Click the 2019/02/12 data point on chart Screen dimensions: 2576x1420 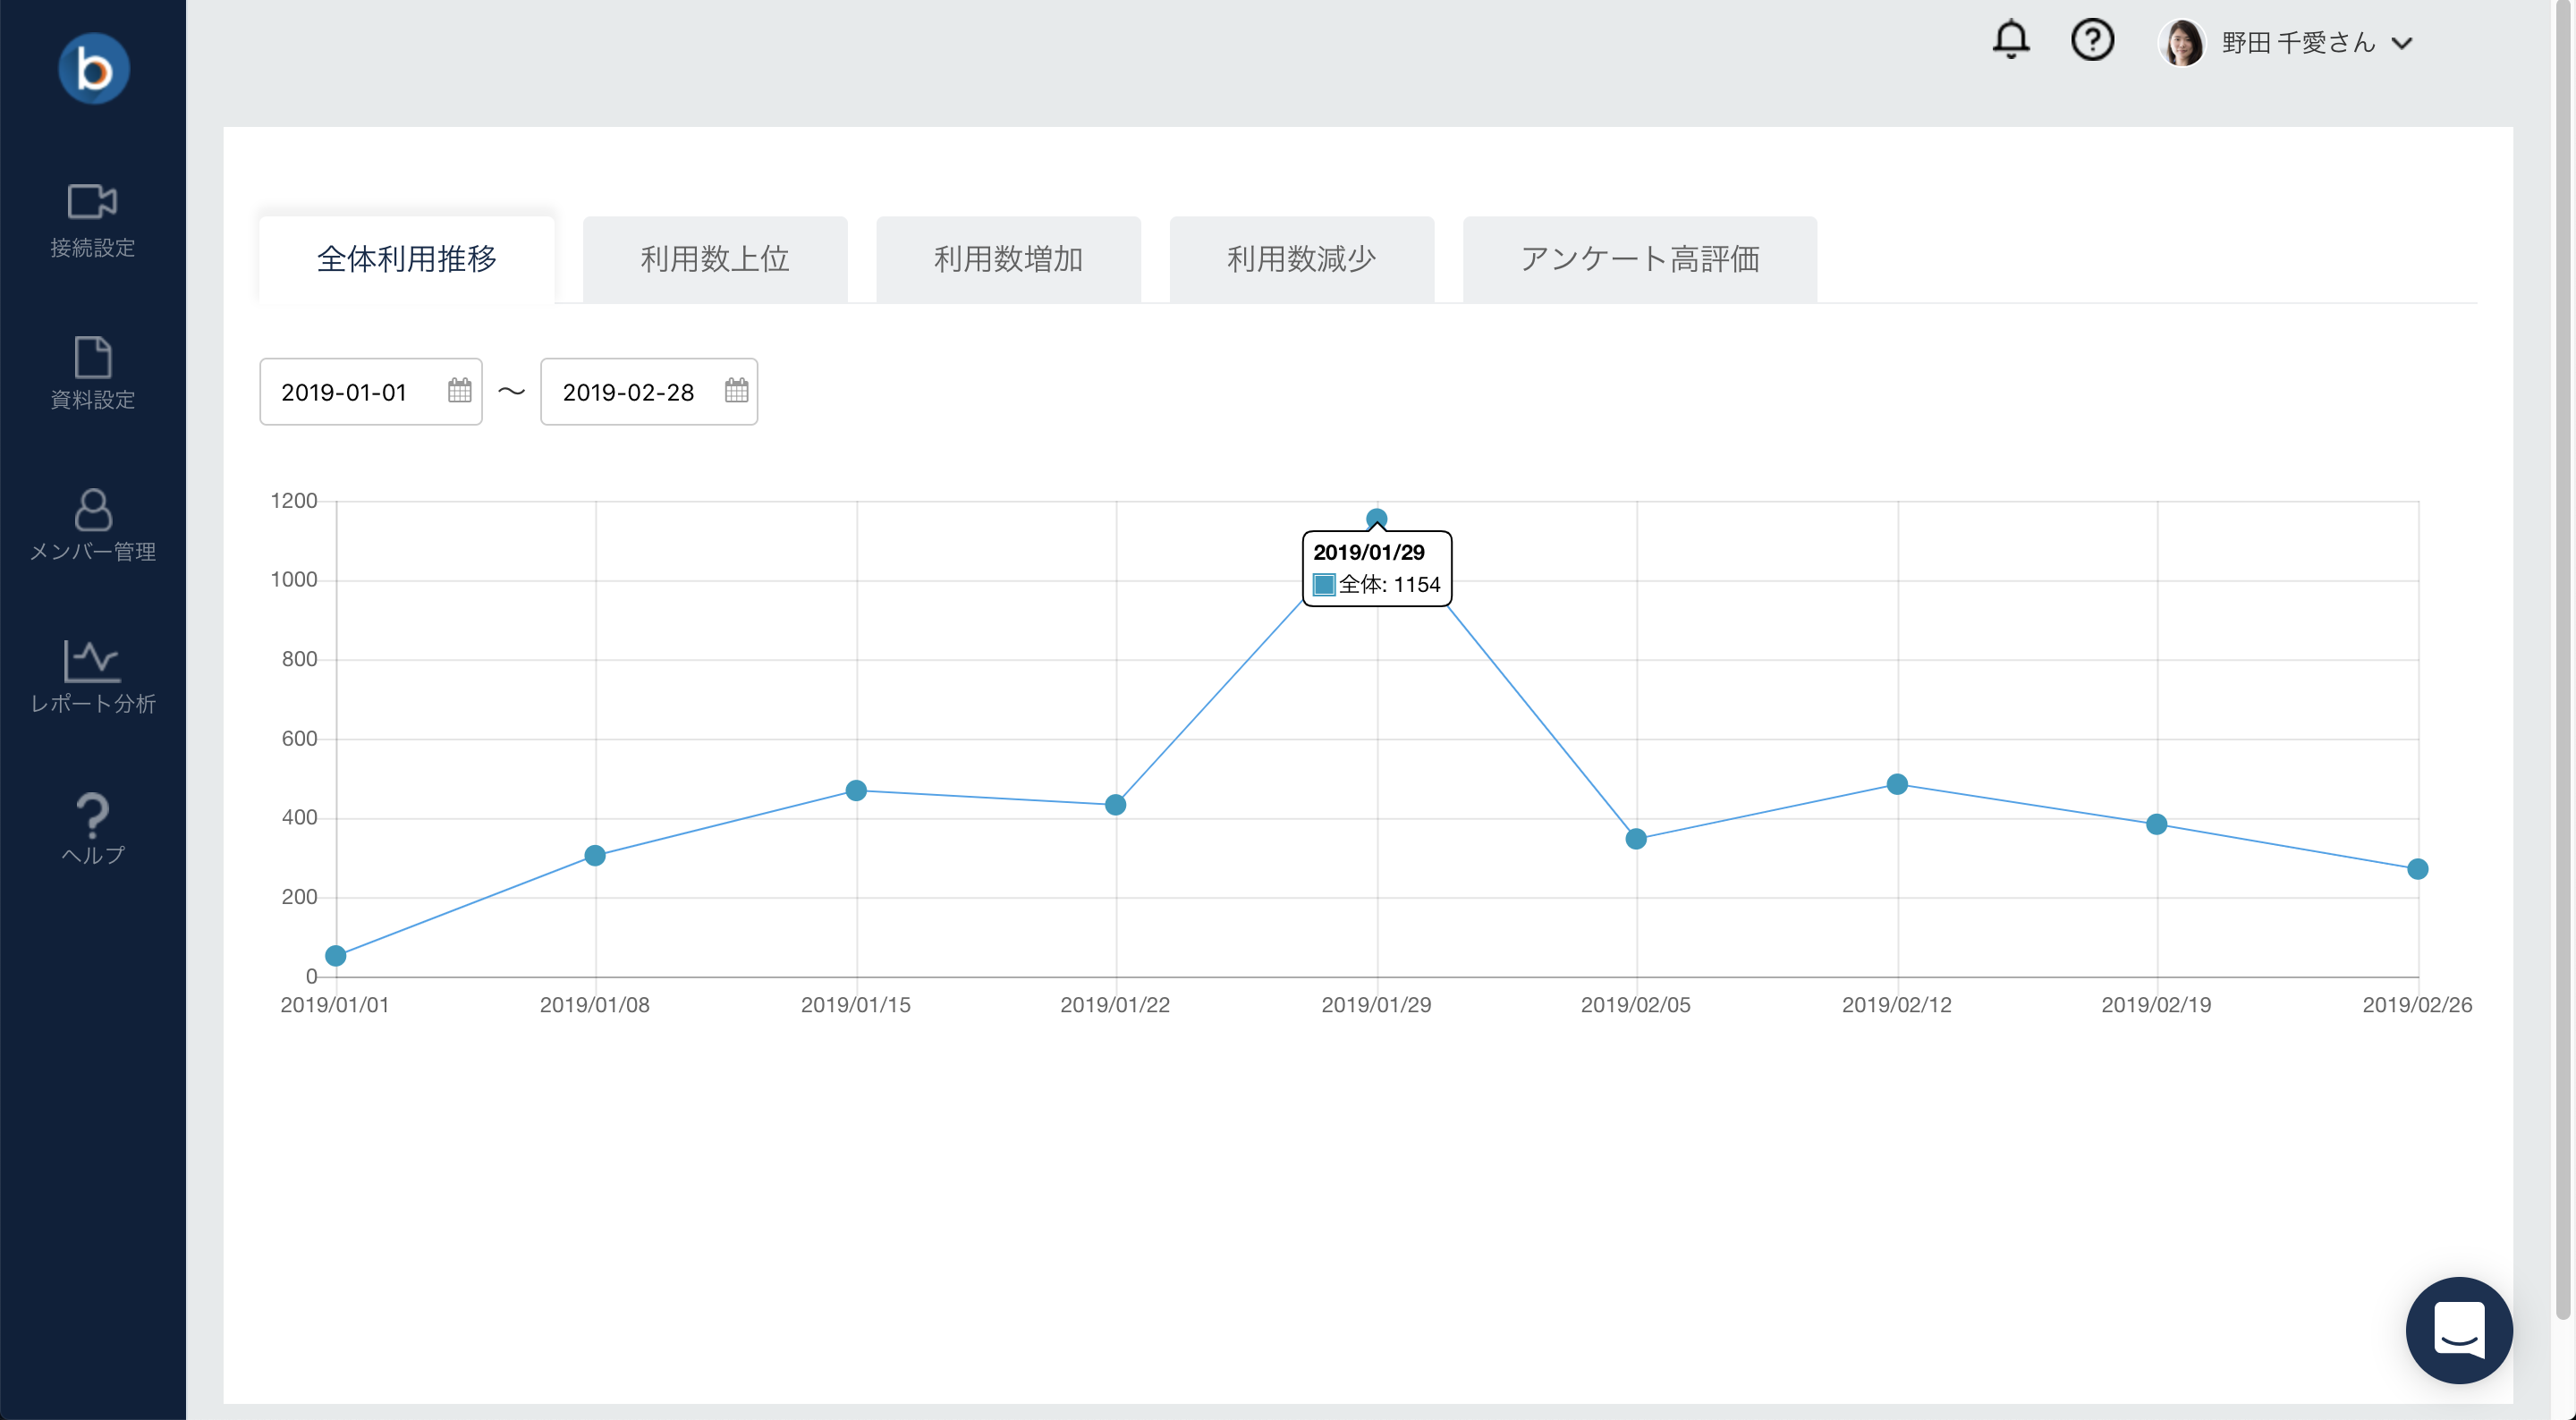point(1896,784)
